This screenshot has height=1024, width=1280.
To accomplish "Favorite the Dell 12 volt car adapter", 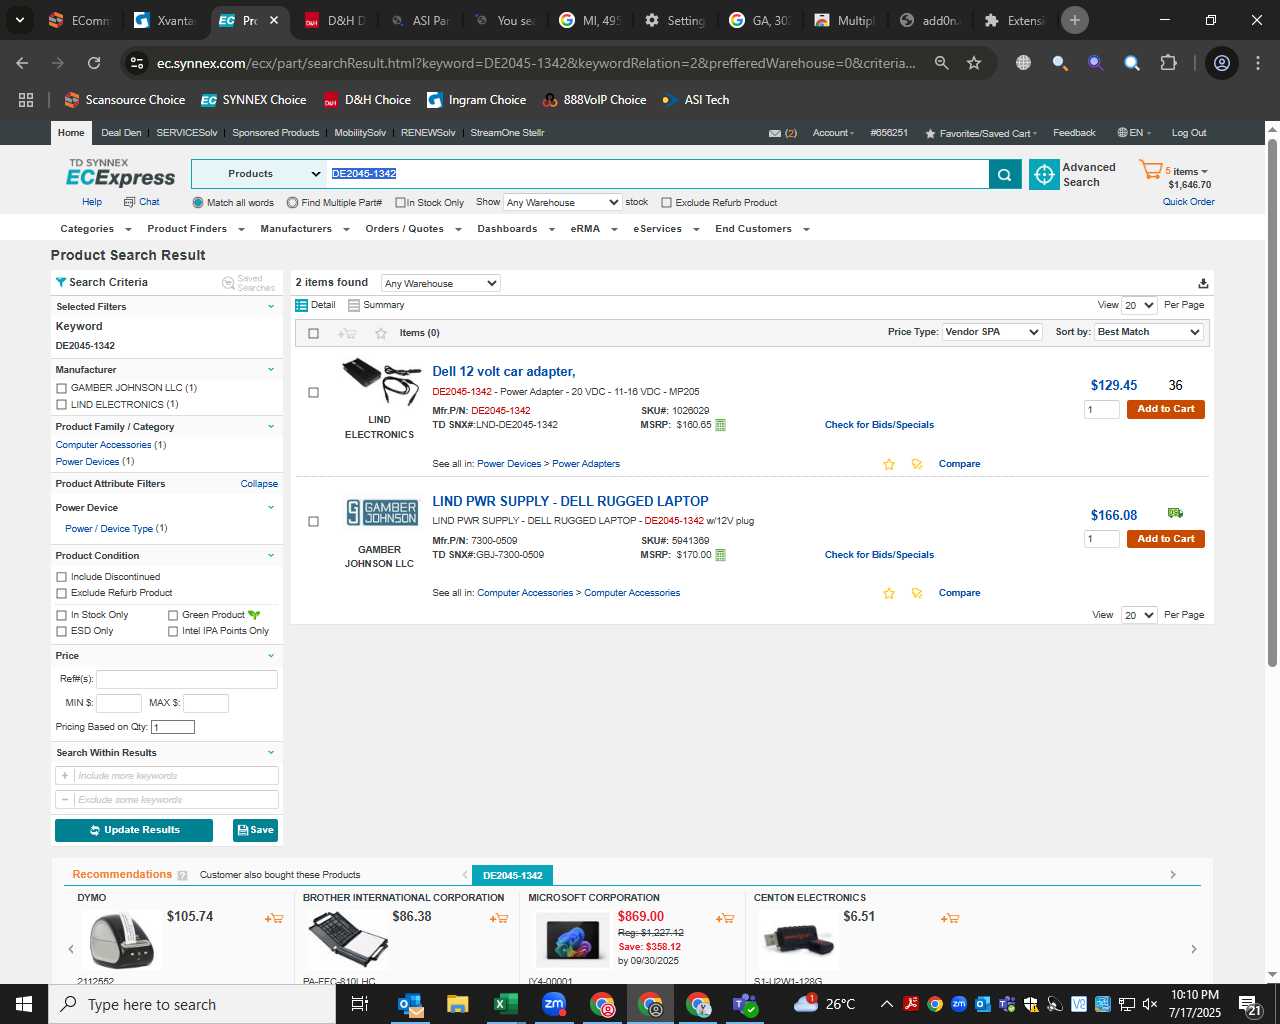I will coord(889,464).
